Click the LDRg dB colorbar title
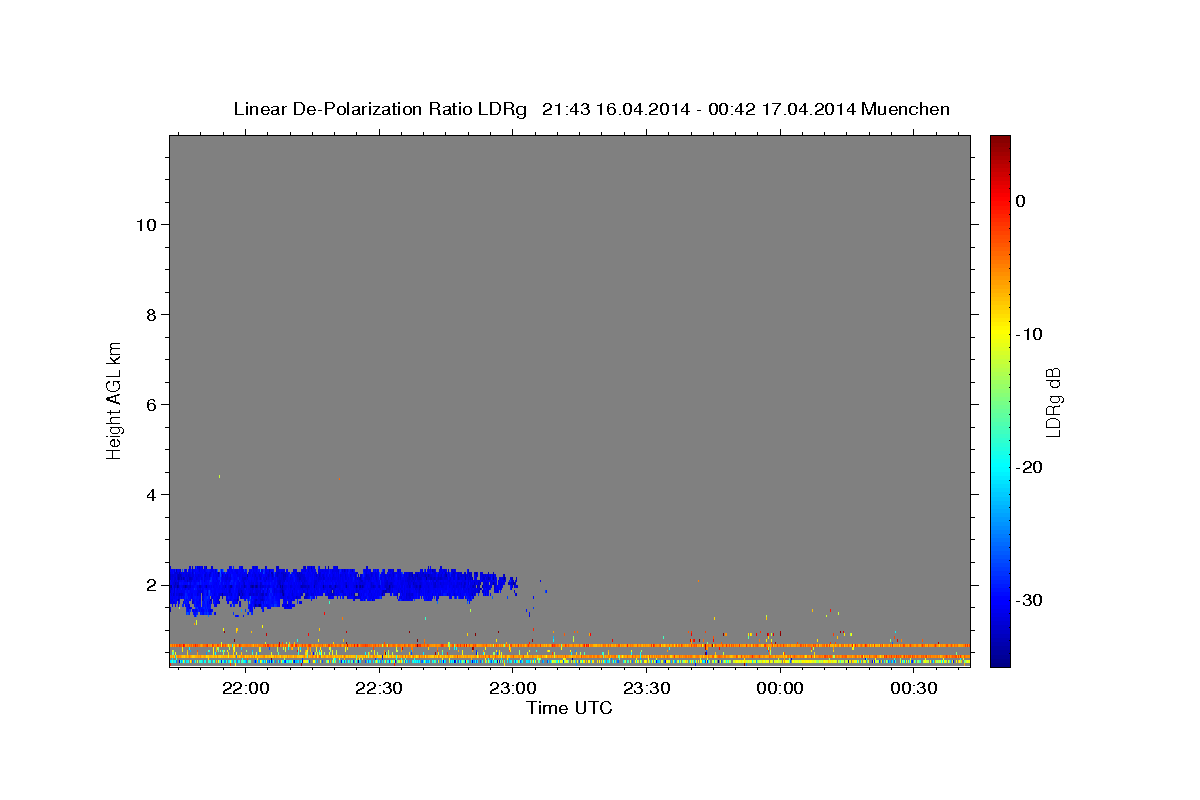 pyautogui.click(x=1054, y=400)
